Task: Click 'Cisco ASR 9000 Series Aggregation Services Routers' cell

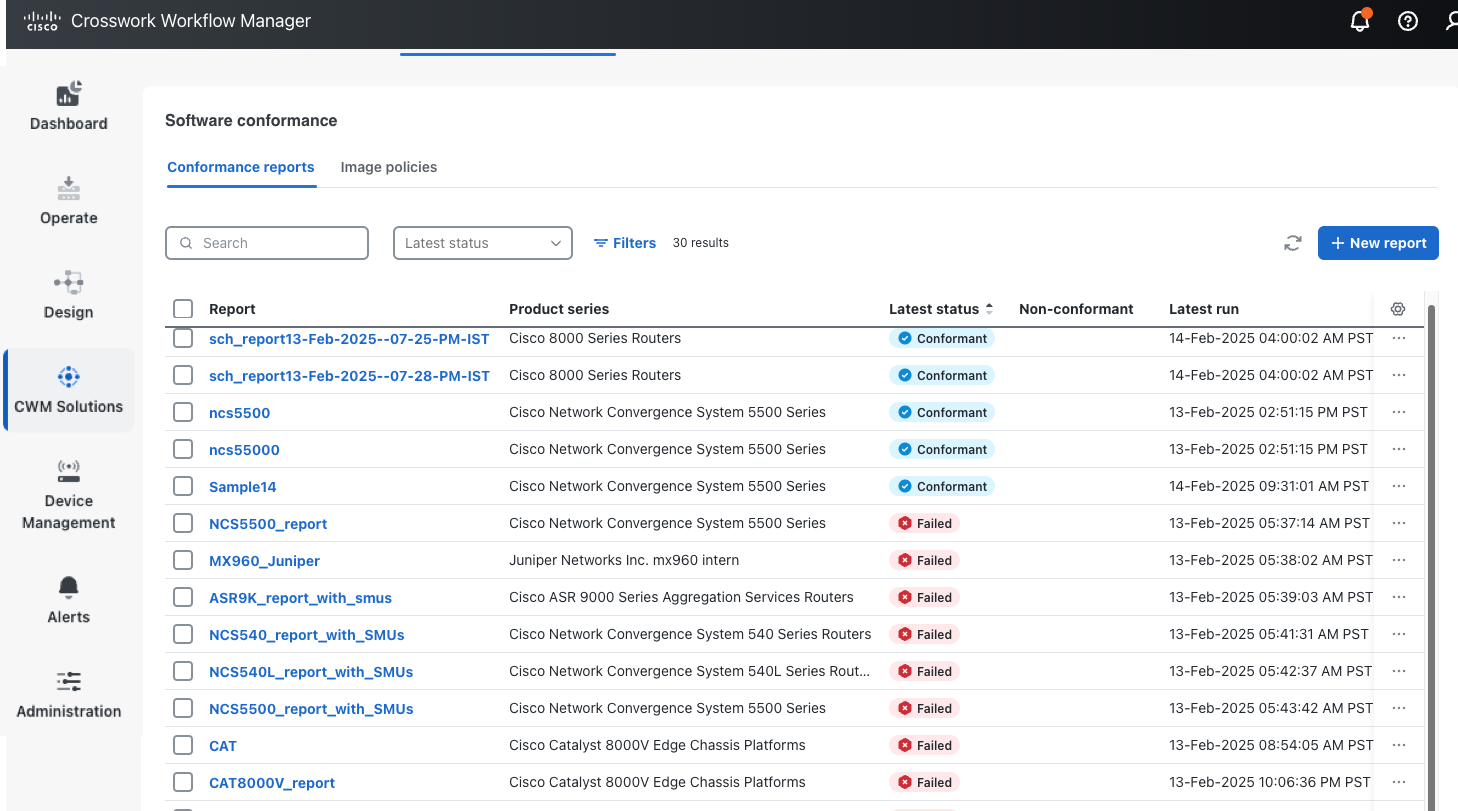Action: 681,597
